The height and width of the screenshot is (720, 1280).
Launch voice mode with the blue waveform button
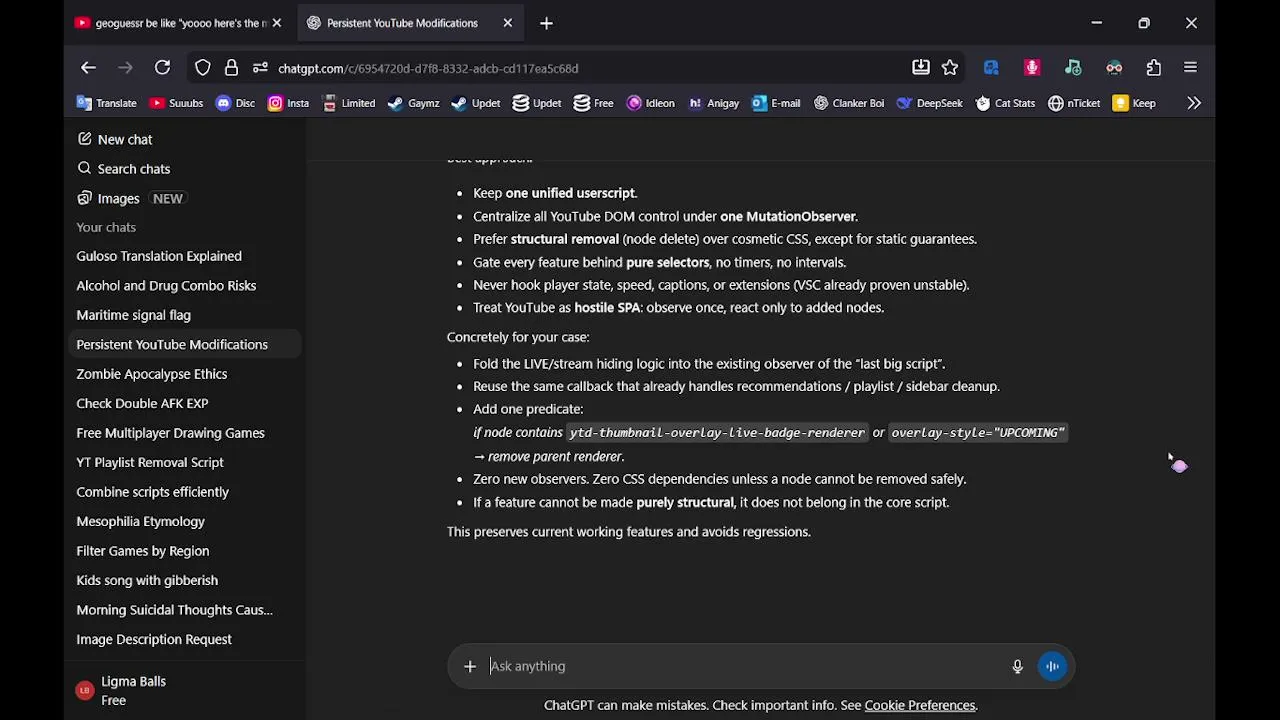coord(1052,666)
